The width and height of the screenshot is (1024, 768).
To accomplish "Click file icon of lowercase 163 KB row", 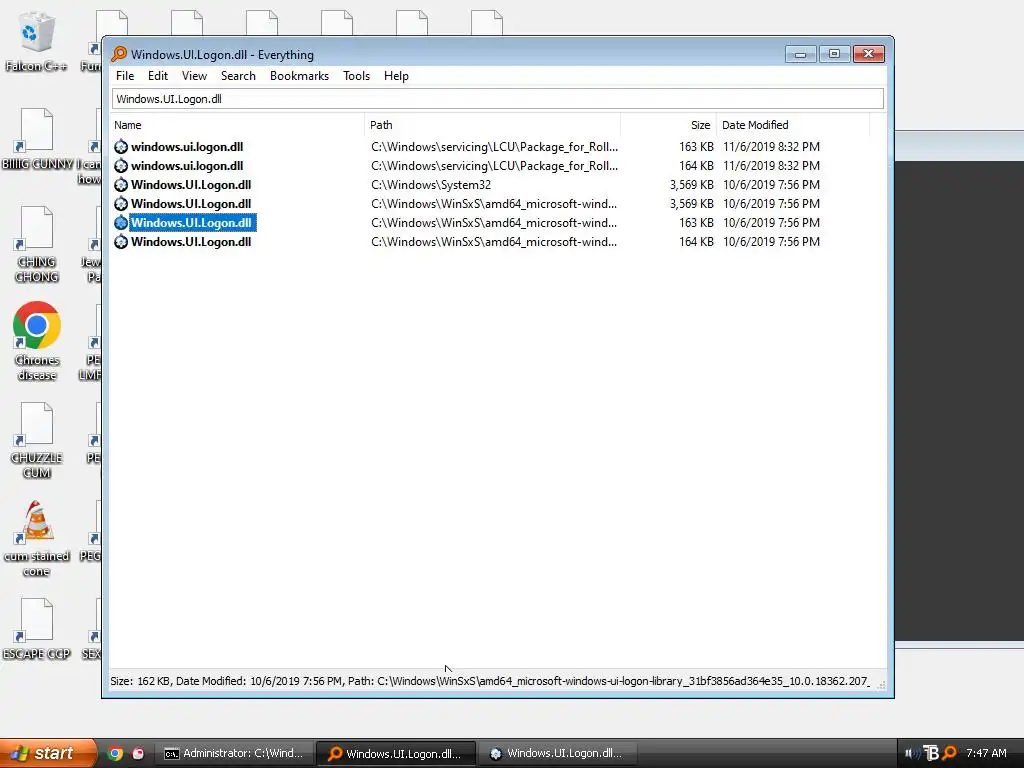I will pyautogui.click(x=121, y=147).
